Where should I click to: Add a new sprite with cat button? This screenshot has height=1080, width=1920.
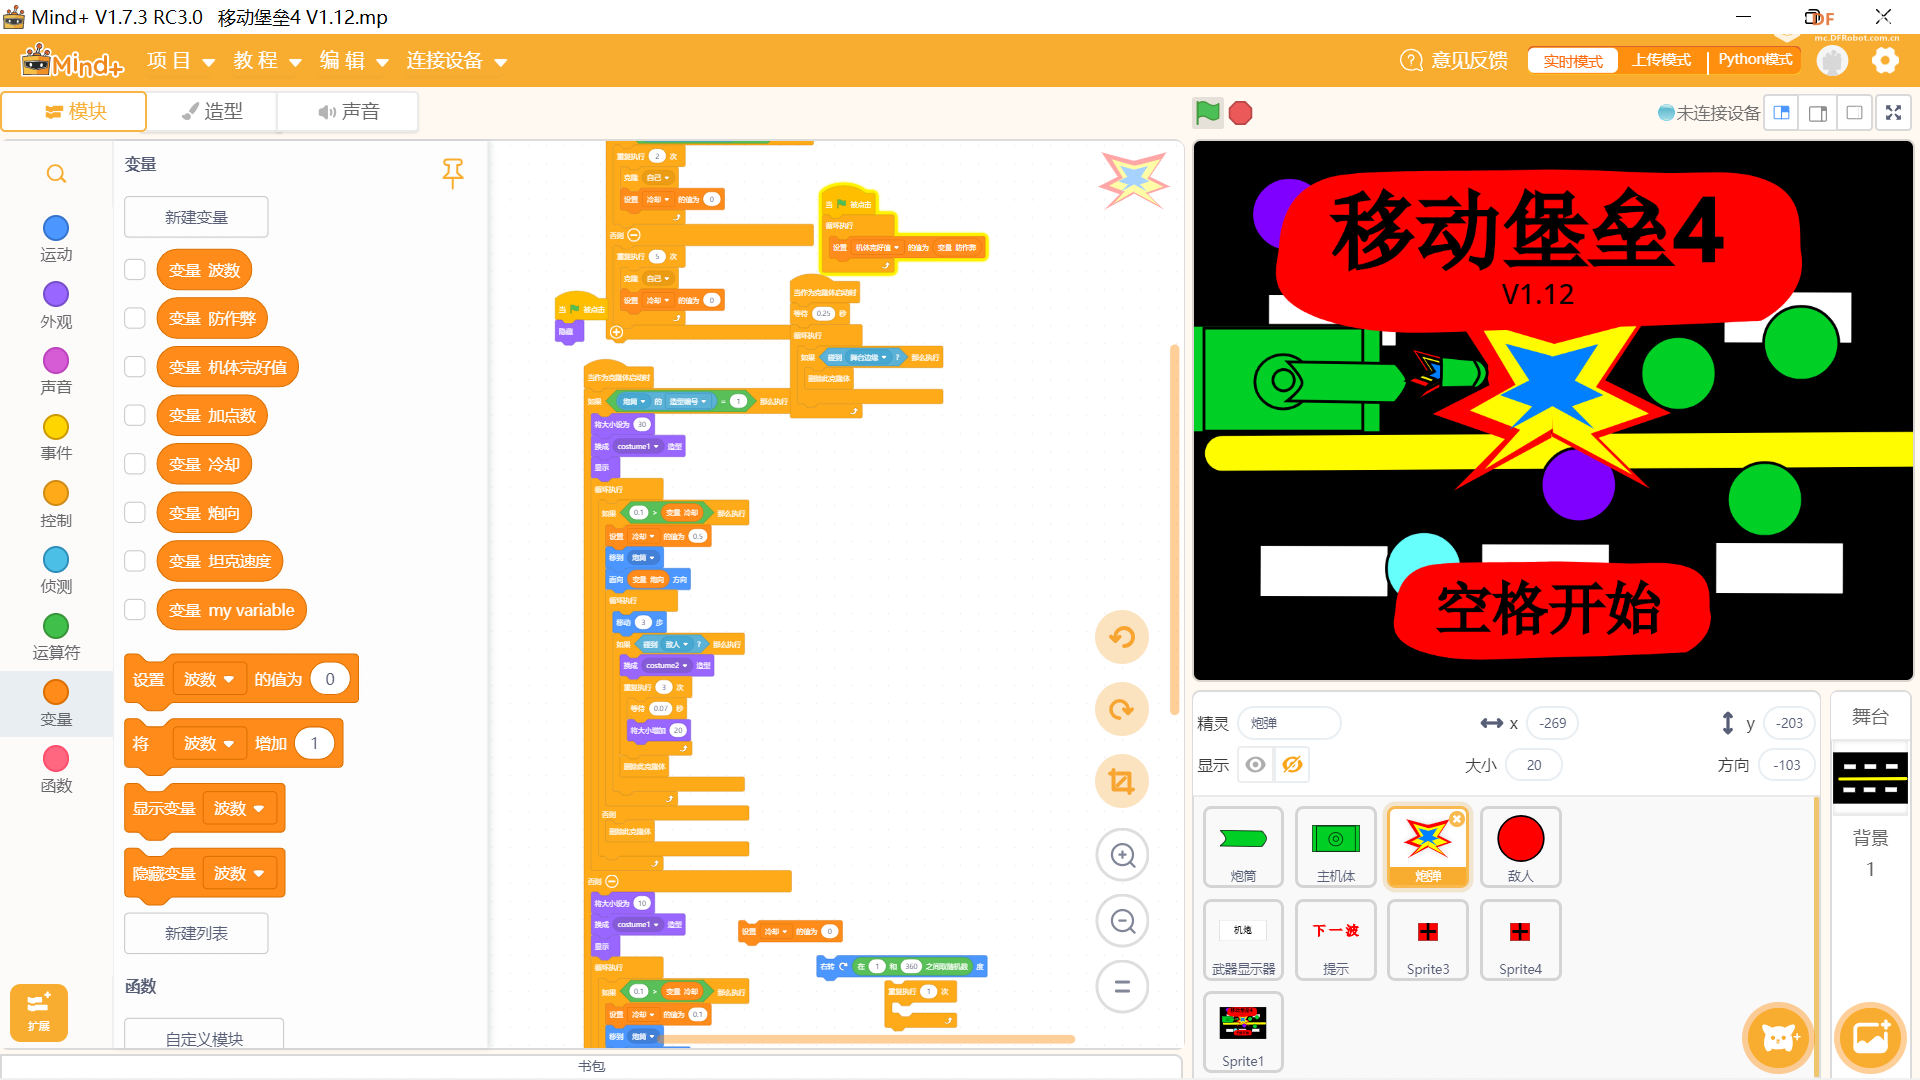point(1778,1038)
